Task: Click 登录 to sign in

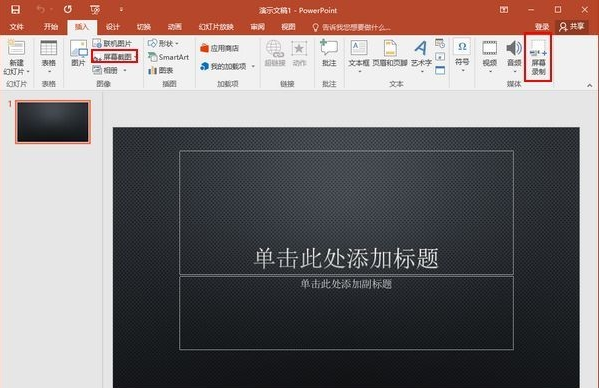Action: pos(542,27)
